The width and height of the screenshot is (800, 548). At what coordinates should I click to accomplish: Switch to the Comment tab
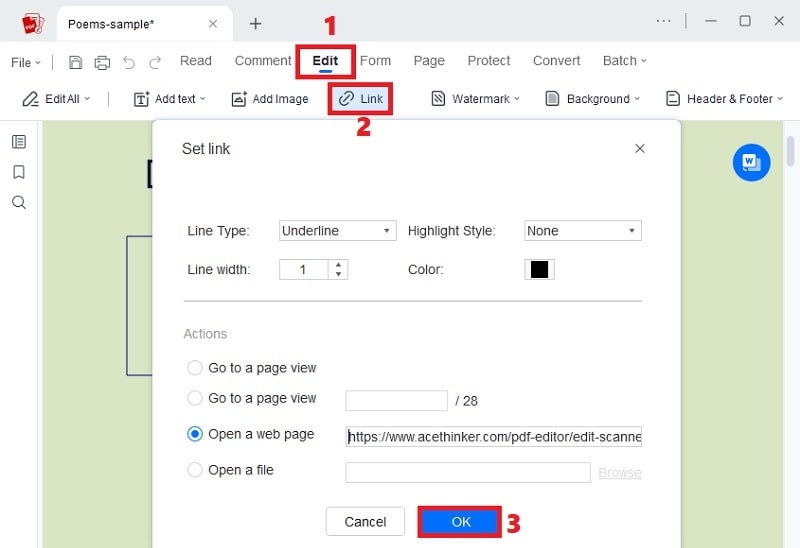[263, 61]
